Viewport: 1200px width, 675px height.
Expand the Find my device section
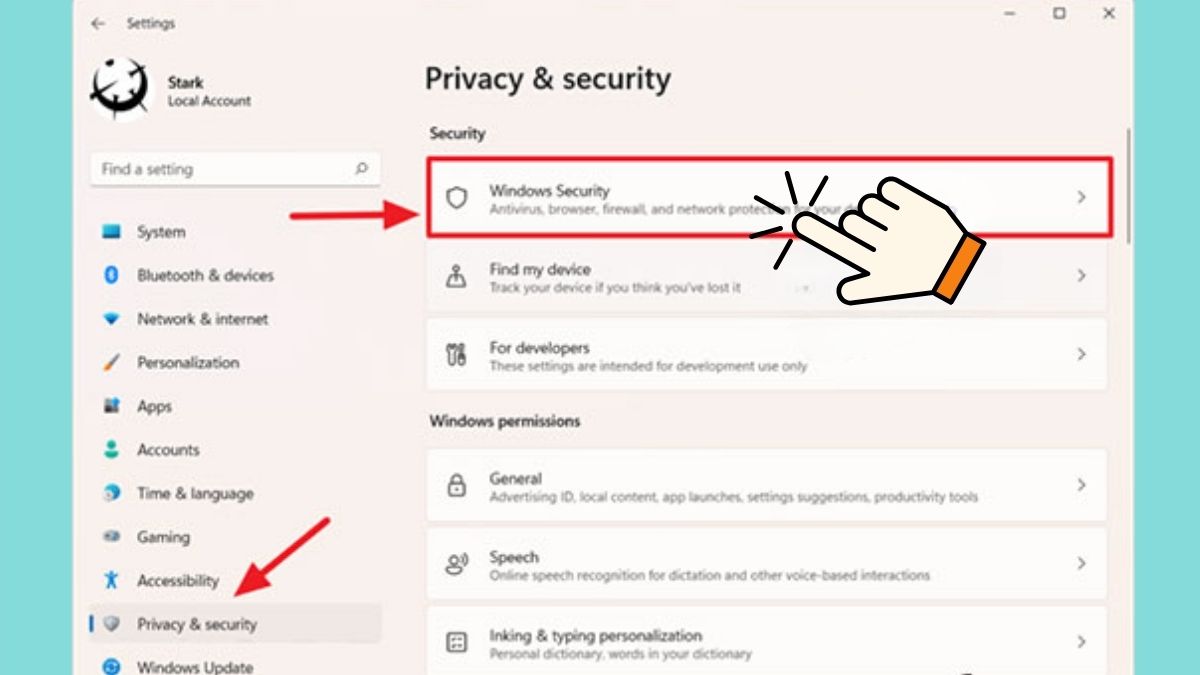tap(1081, 275)
